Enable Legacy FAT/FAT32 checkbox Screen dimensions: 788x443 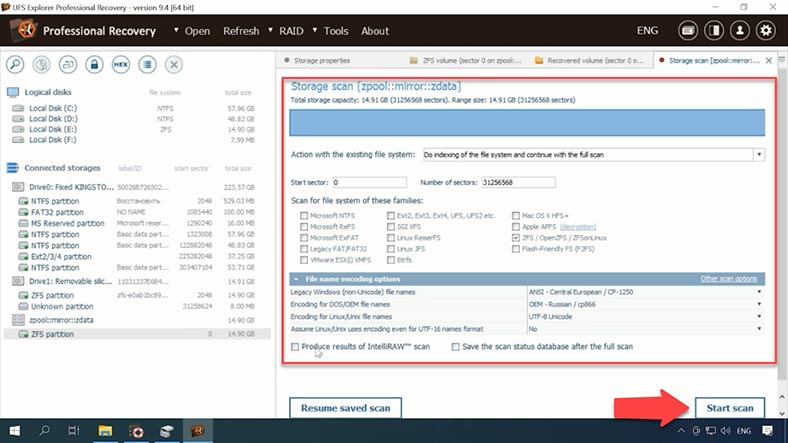coord(304,249)
